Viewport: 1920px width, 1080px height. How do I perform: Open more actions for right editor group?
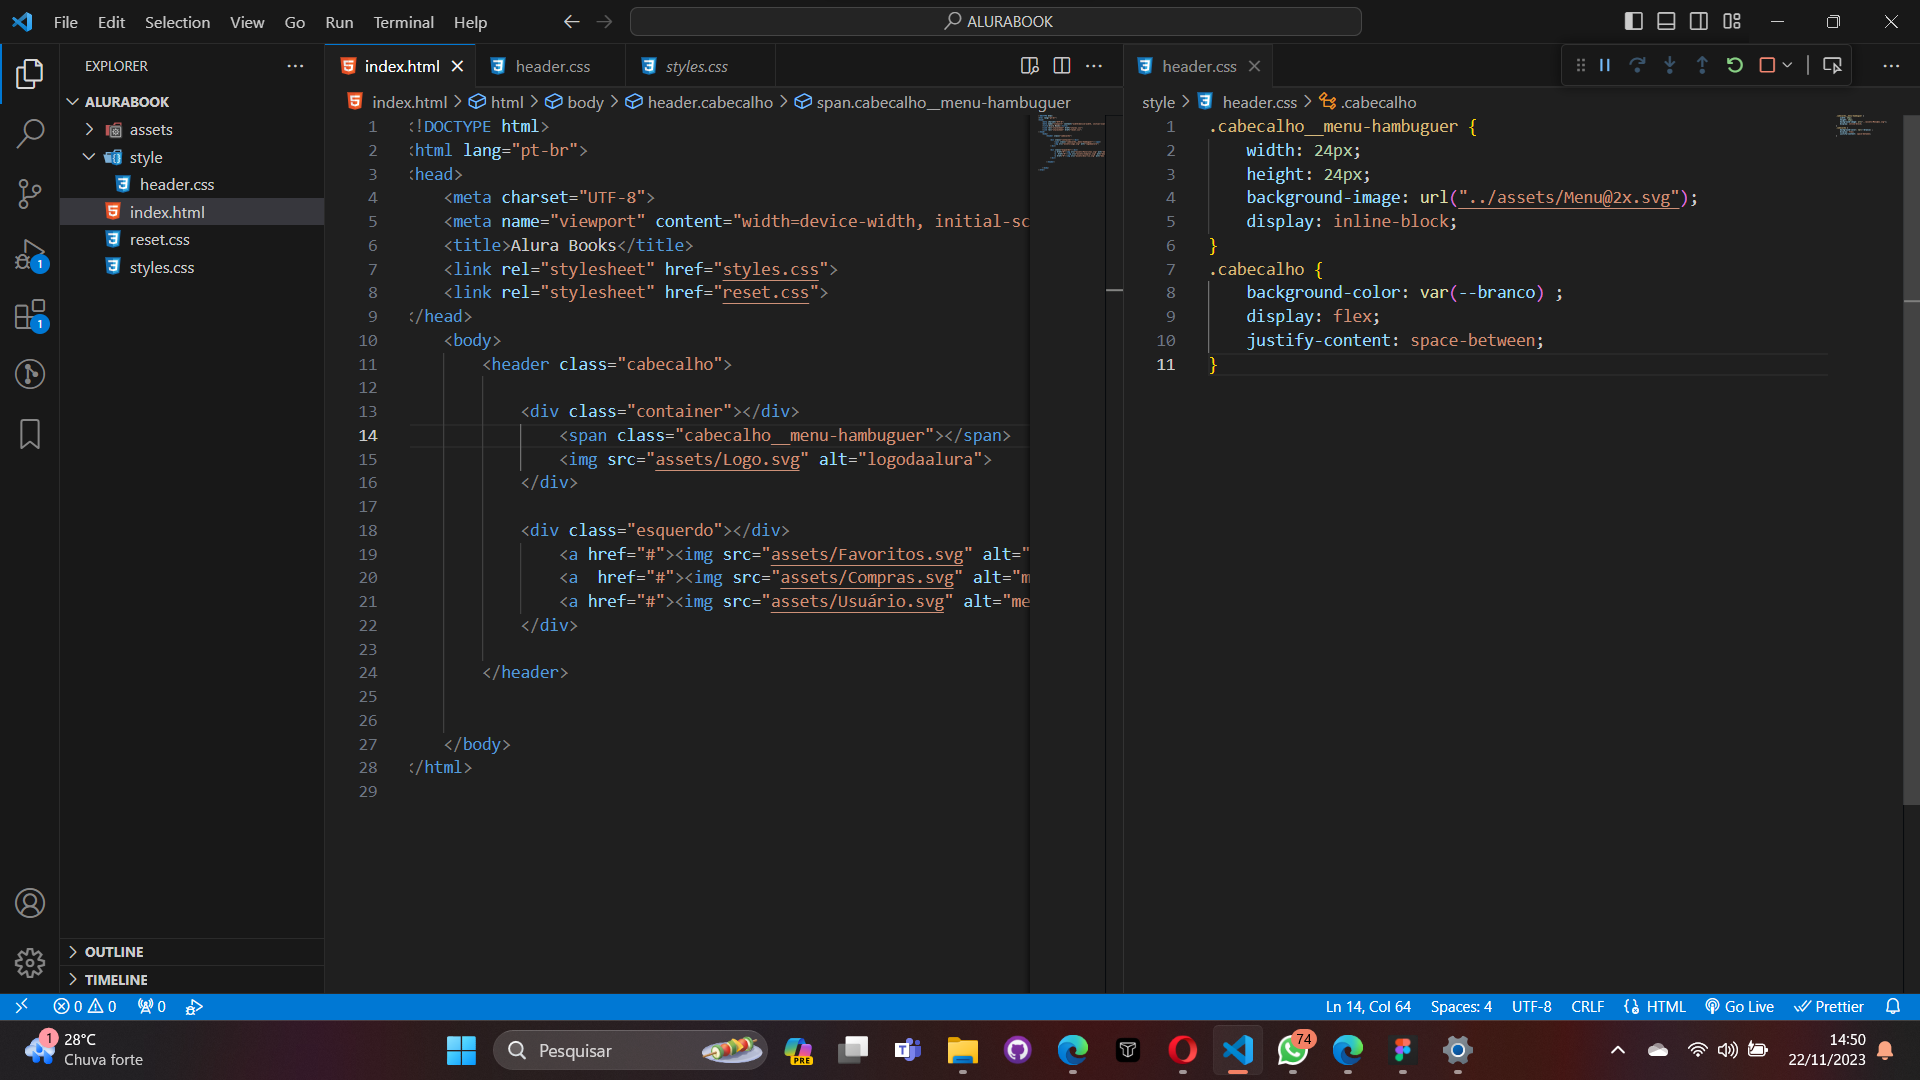(1891, 66)
